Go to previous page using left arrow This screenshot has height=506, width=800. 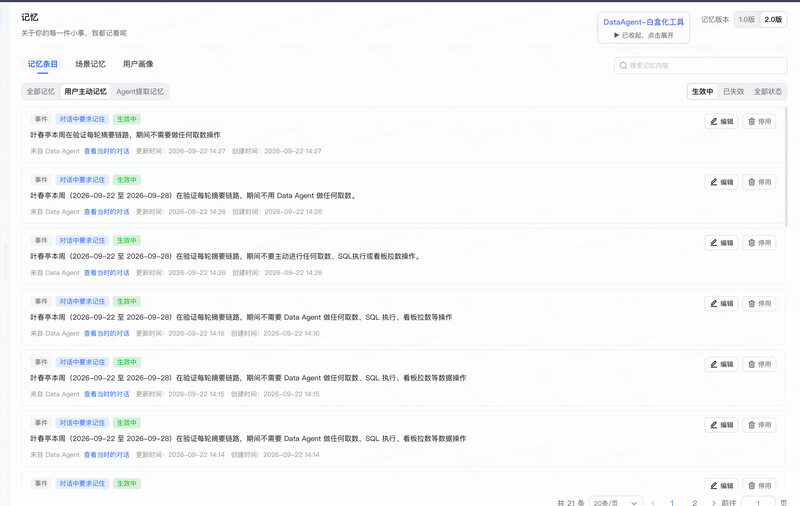pos(653,503)
